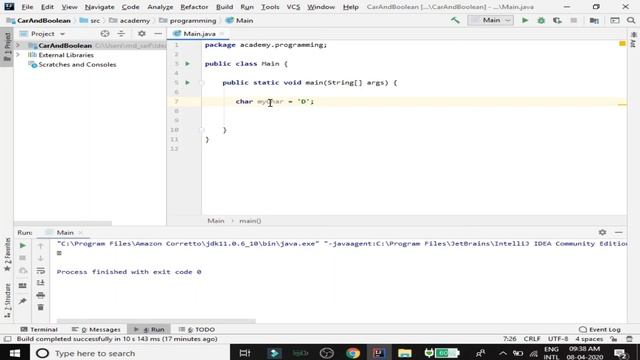Open Project Structure icon in toolbar
This screenshot has width=640, height=360.
(594, 20)
